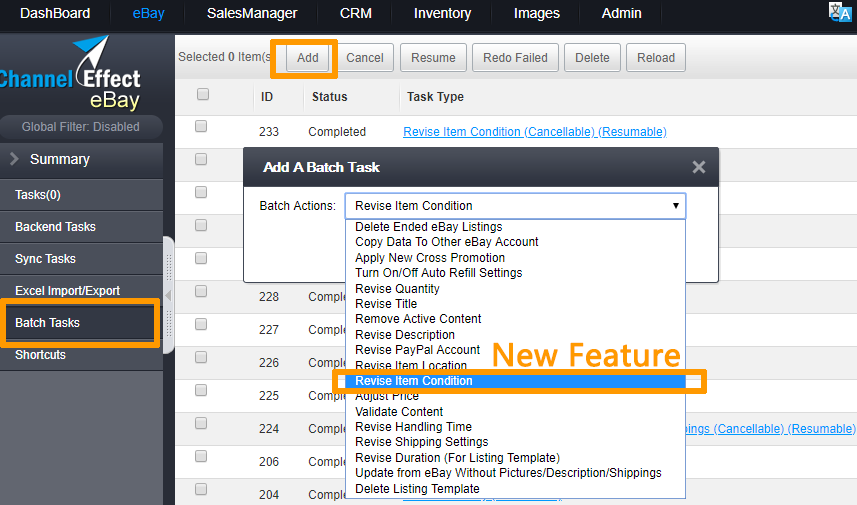Open the SalesManager menu

(x=252, y=13)
